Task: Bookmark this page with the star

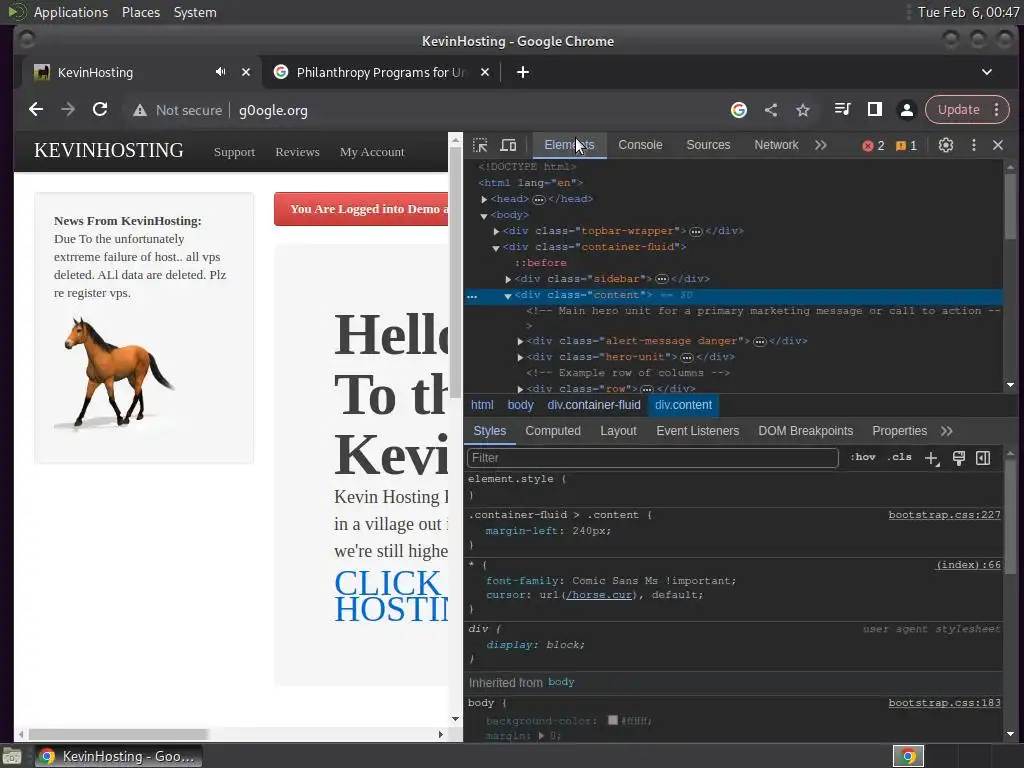Action: (x=803, y=110)
